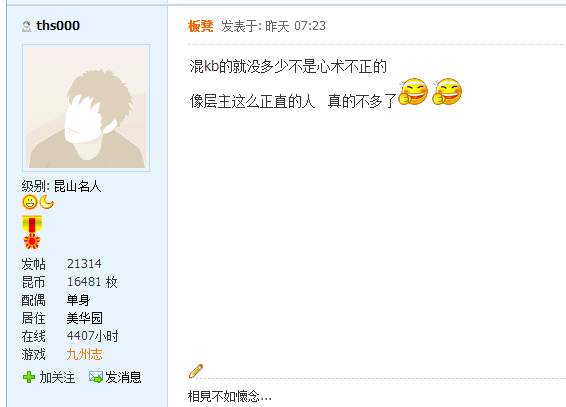Send a message via 发消息 link
Screen dimensions: 566x407
123,377
